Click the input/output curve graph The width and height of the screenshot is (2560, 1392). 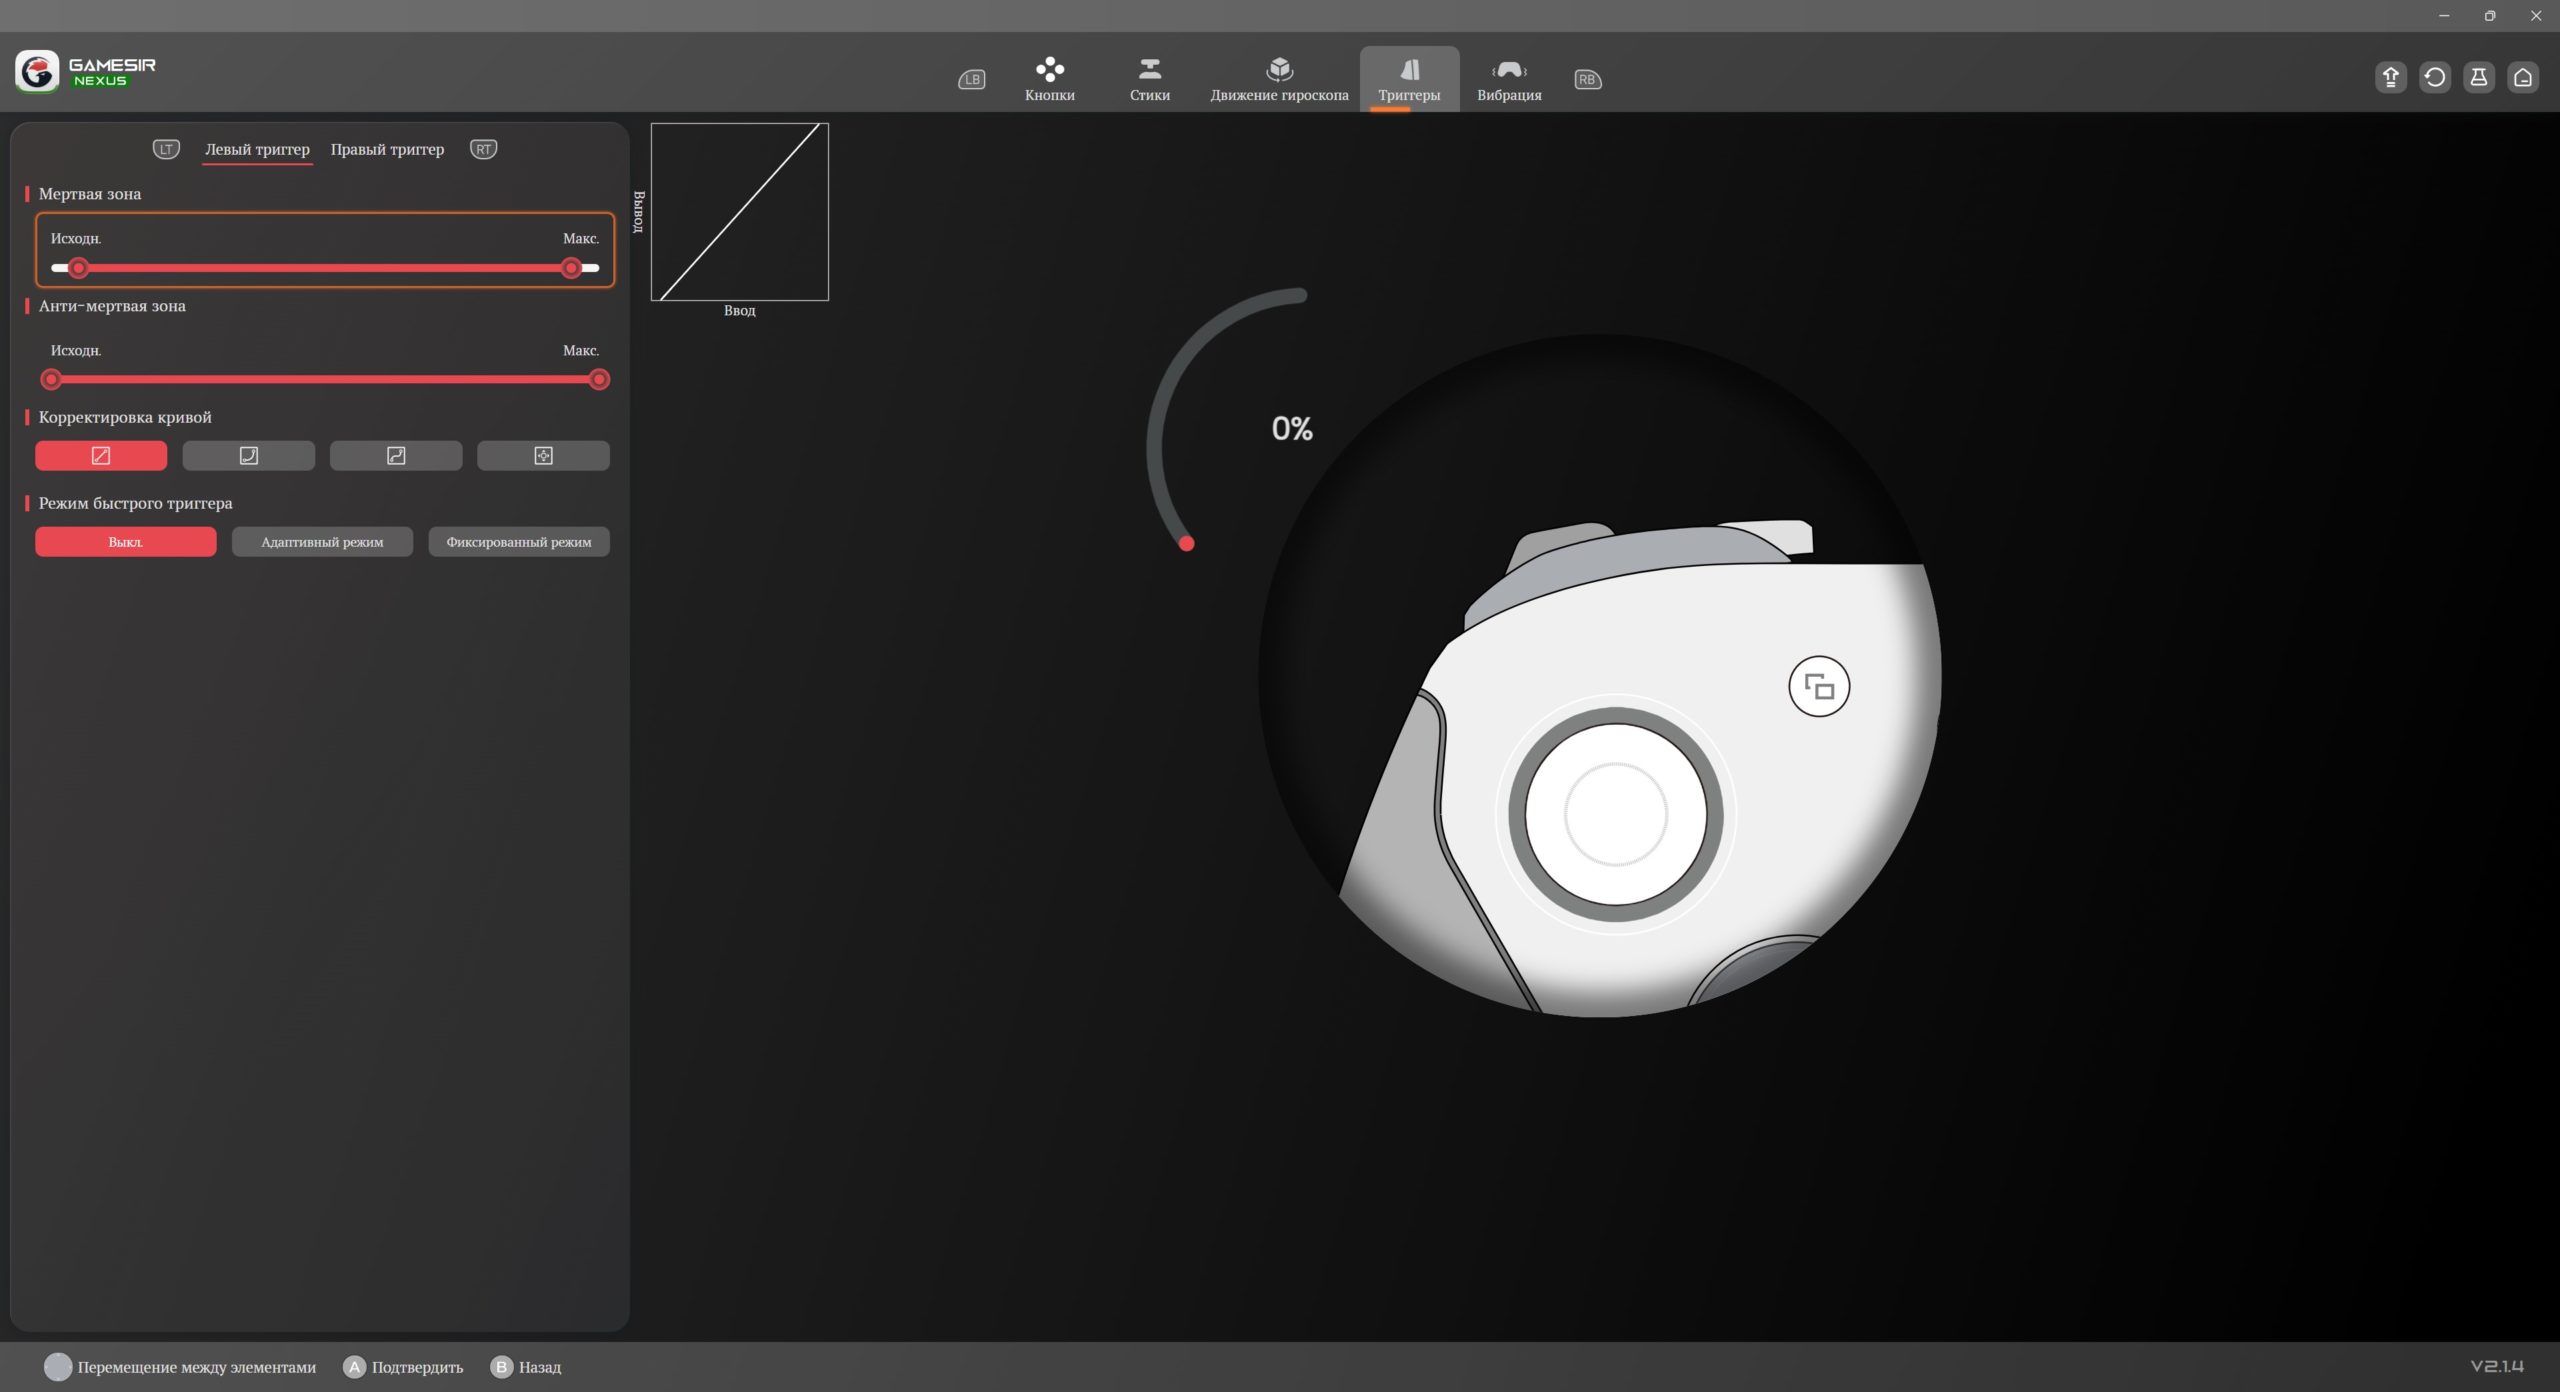(739, 211)
